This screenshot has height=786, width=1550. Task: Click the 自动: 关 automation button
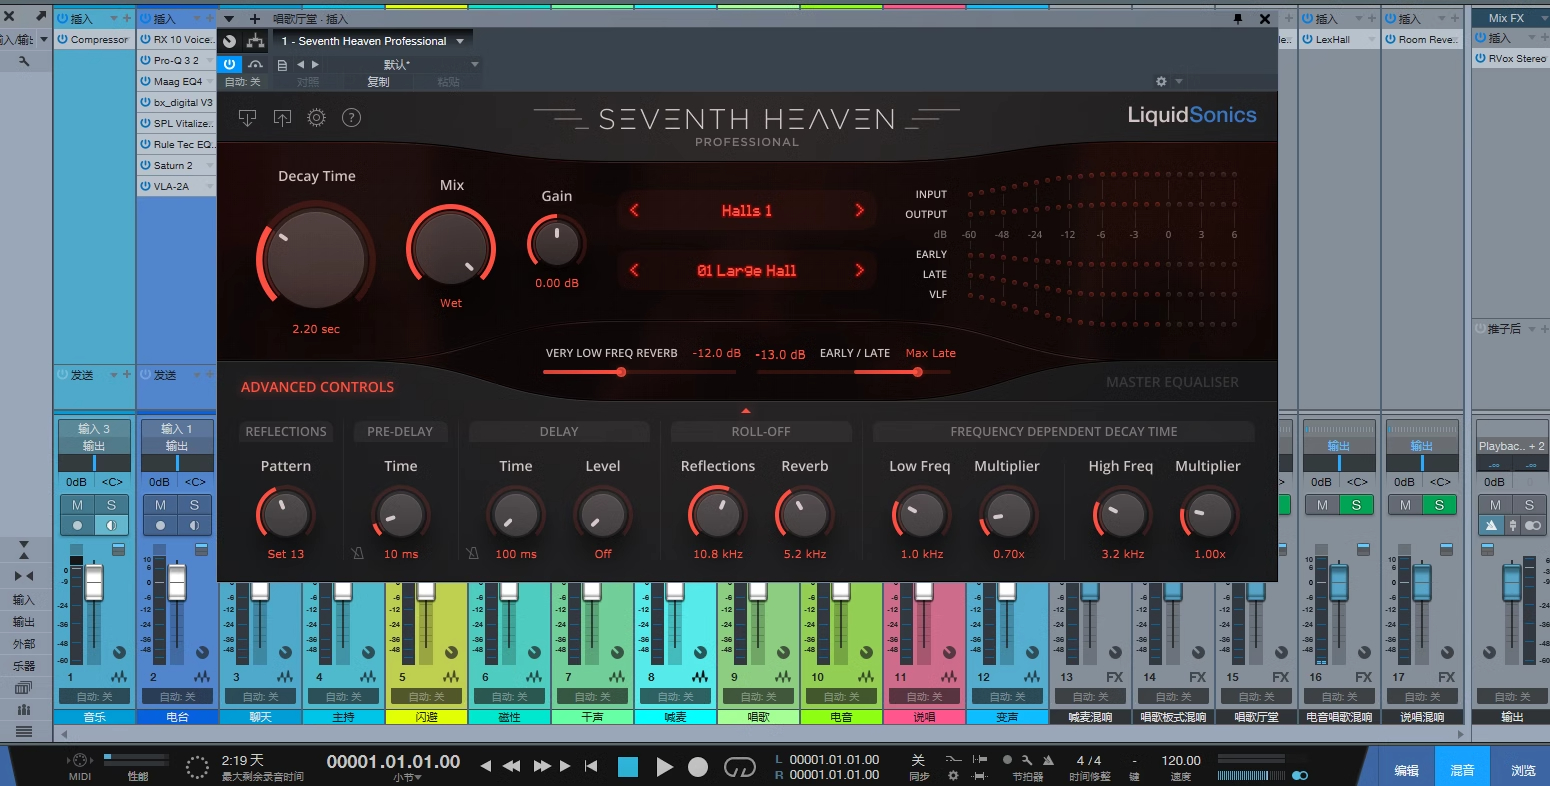pyautogui.click(x=242, y=82)
